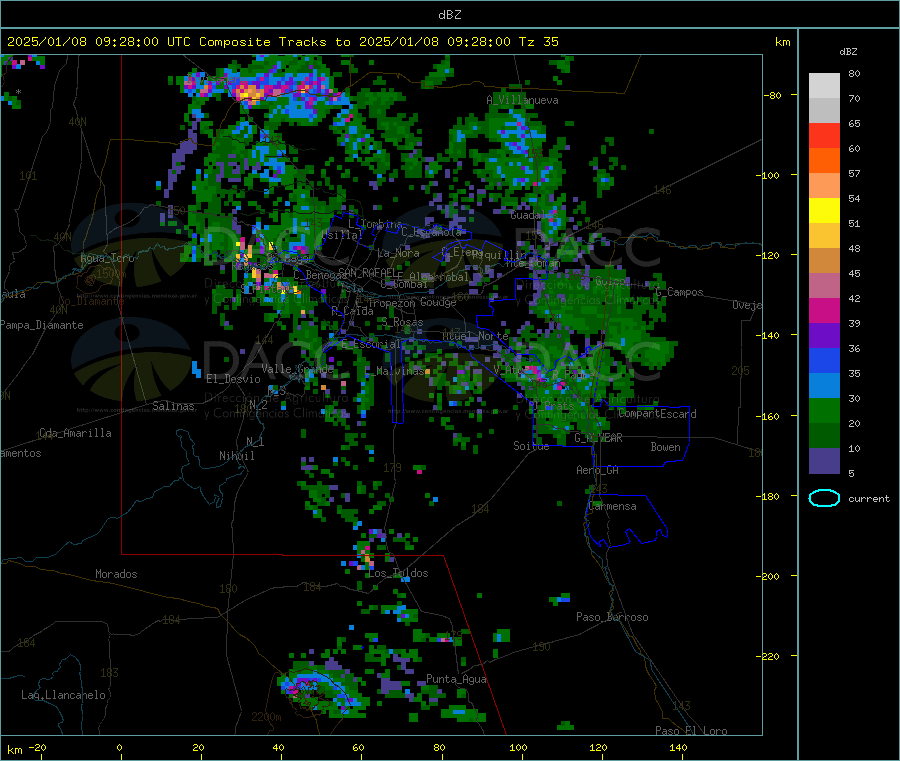Click the CompantEscard map label

click(657, 414)
